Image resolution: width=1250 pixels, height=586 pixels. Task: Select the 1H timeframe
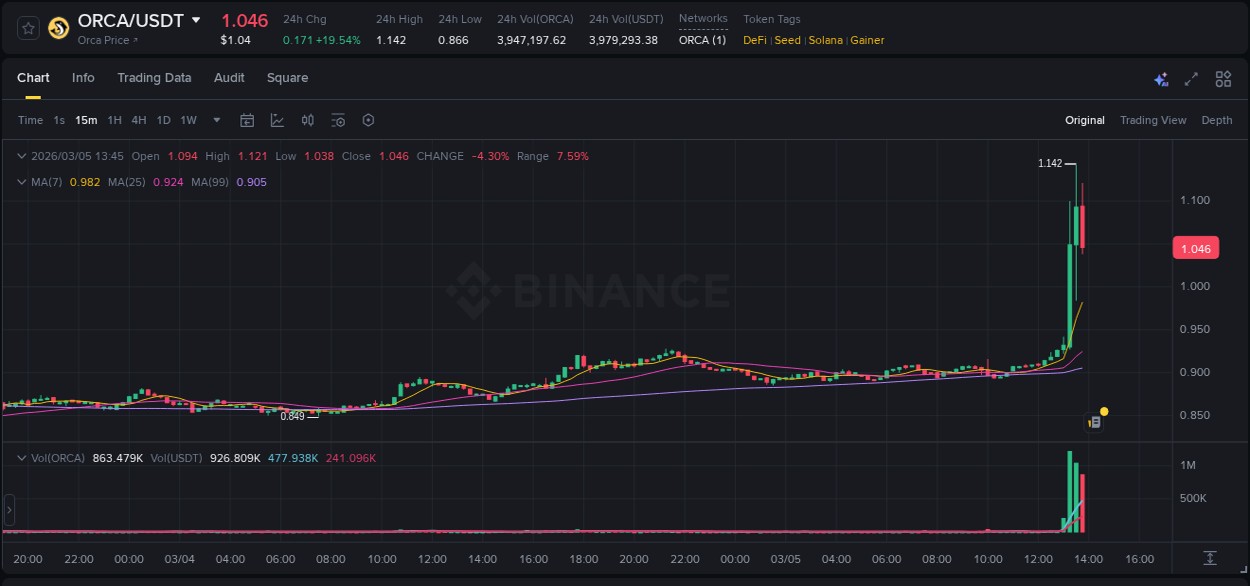pos(115,120)
